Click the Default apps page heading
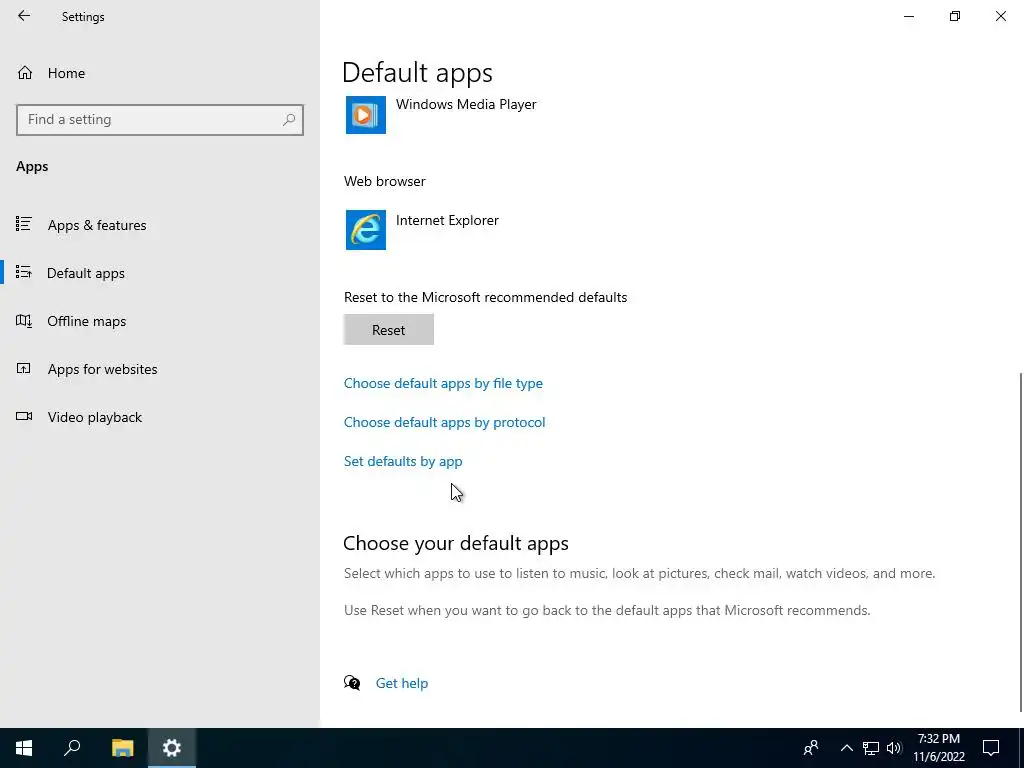The image size is (1024, 768). tap(417, 72)
